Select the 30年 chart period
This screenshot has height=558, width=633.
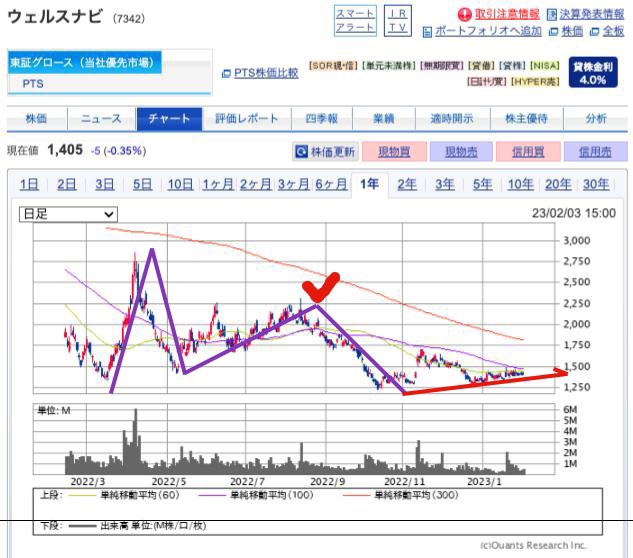[x=596, y=185]
